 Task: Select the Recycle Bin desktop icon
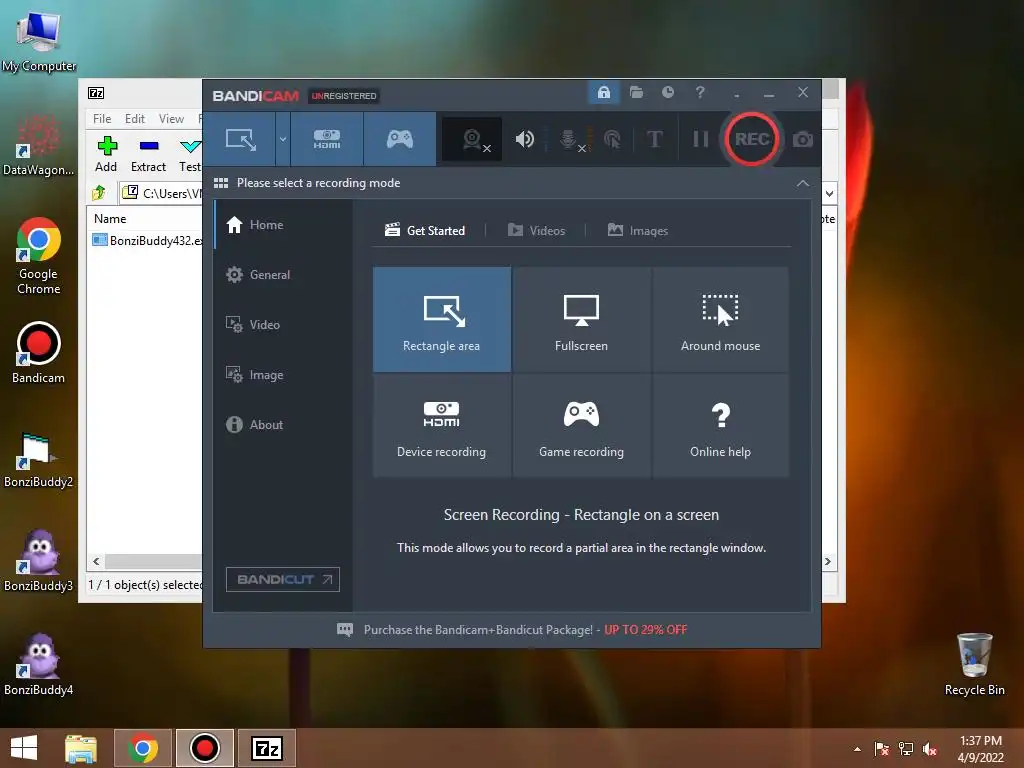click(x=974, y=664)
